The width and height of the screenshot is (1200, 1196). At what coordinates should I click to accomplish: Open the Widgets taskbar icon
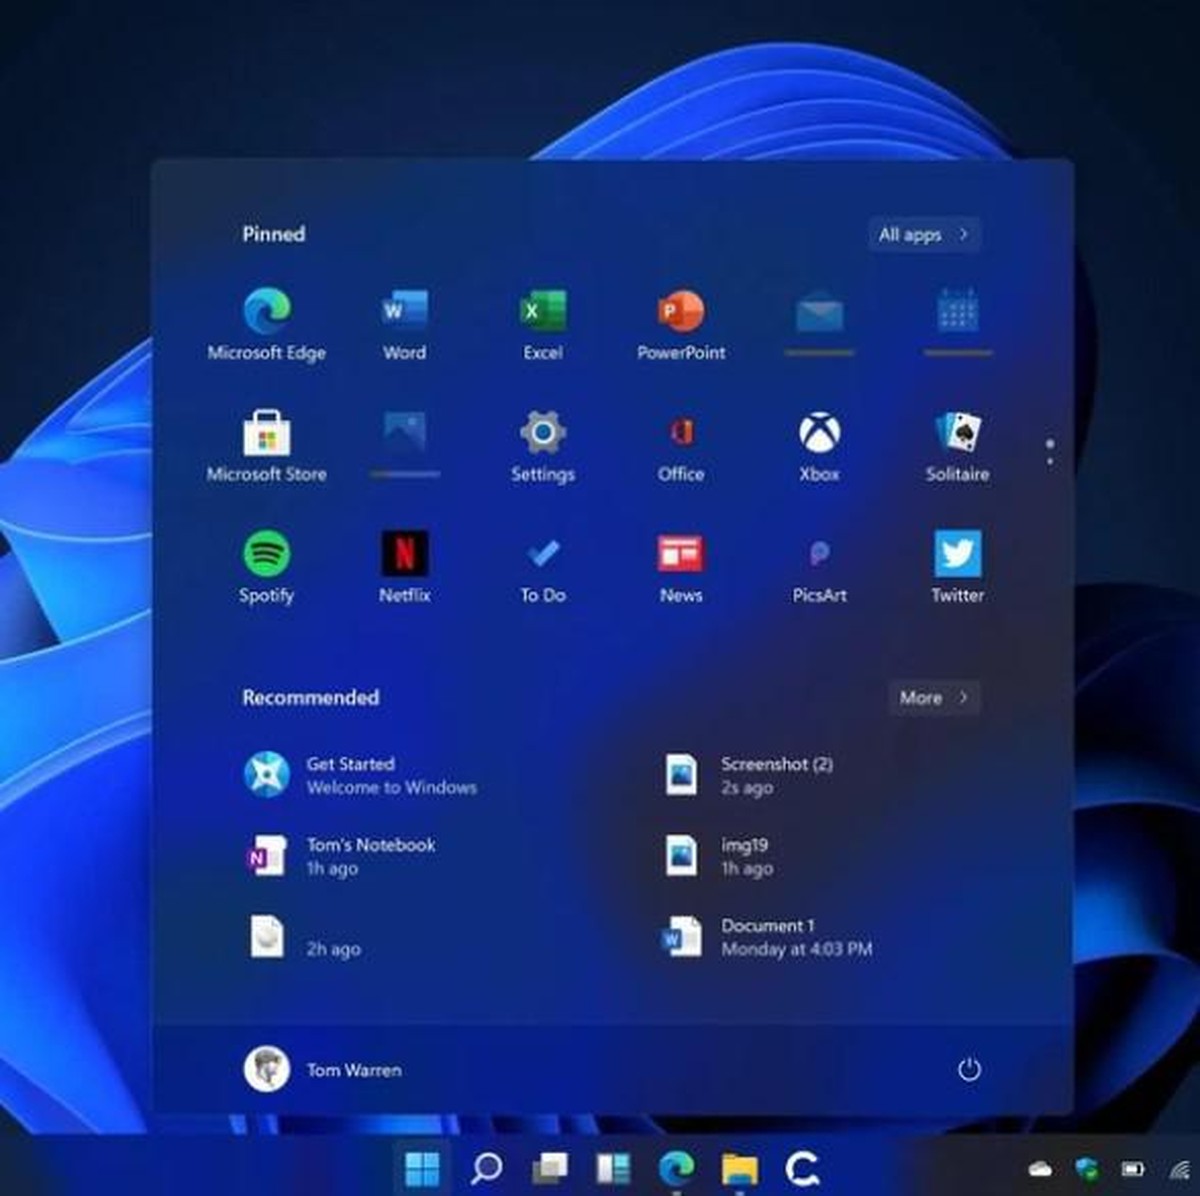[613, 1167]
